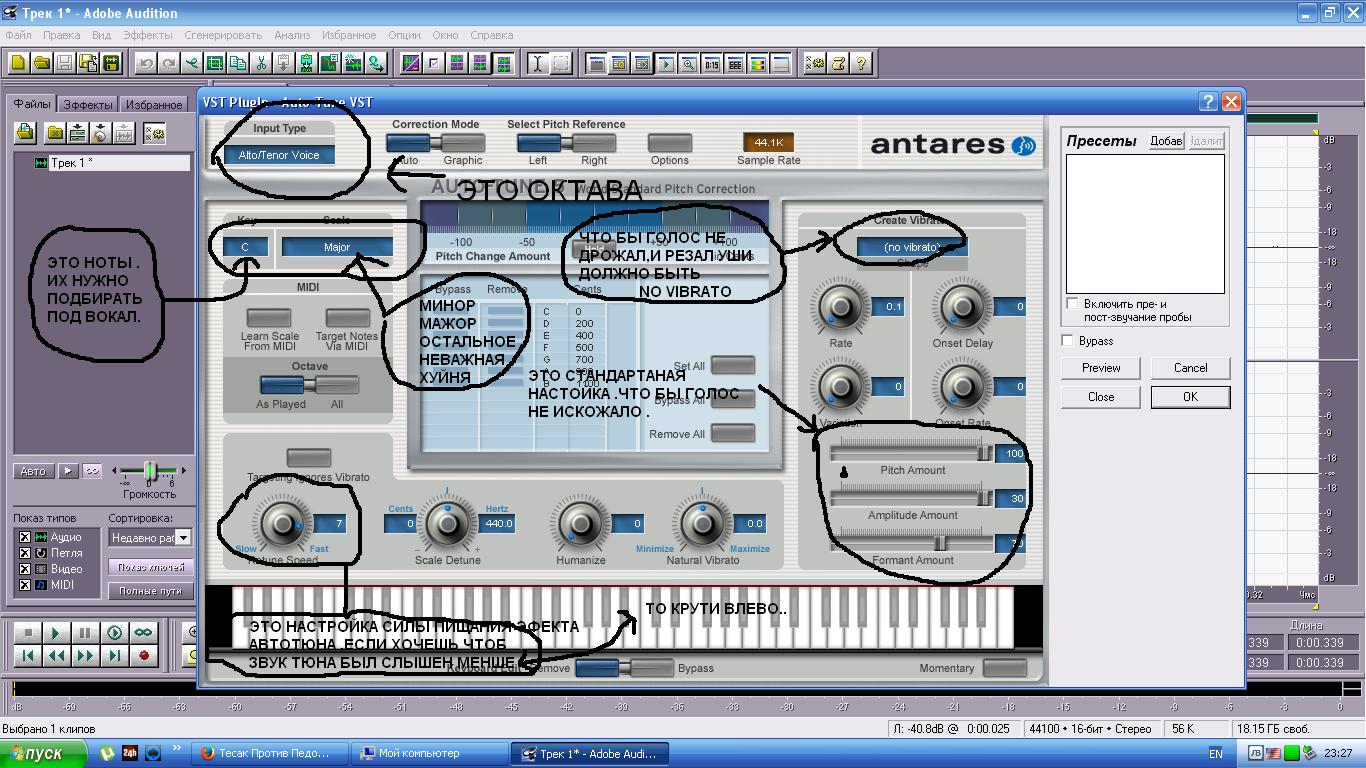Click the infinity Loop play button
Viewport: 1366px width, 768px height.
[143, 633]
